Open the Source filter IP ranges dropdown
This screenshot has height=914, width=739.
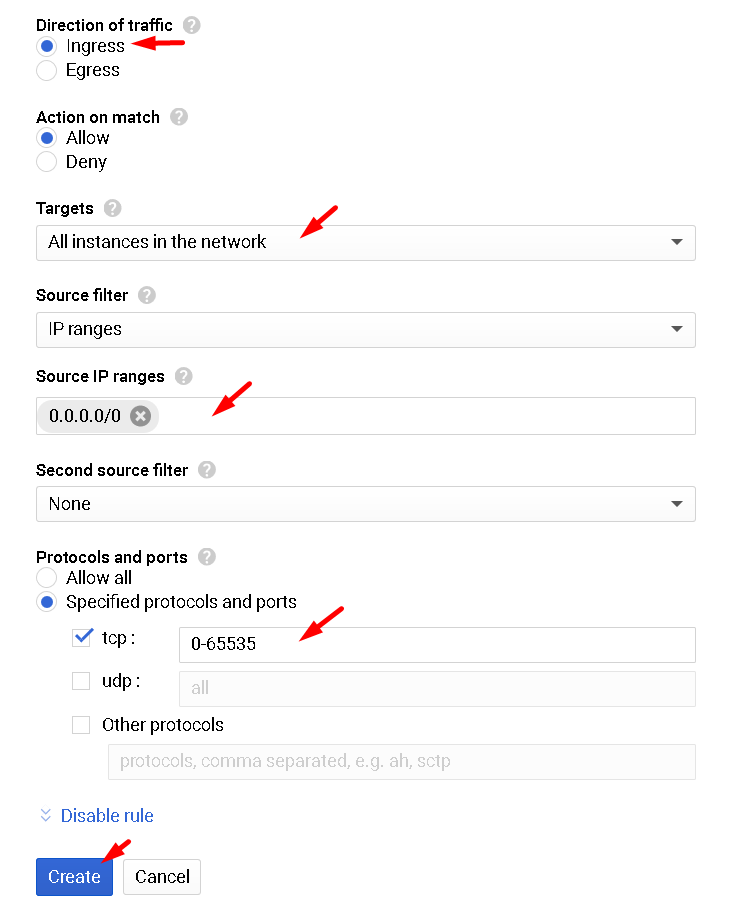point(365,329)
